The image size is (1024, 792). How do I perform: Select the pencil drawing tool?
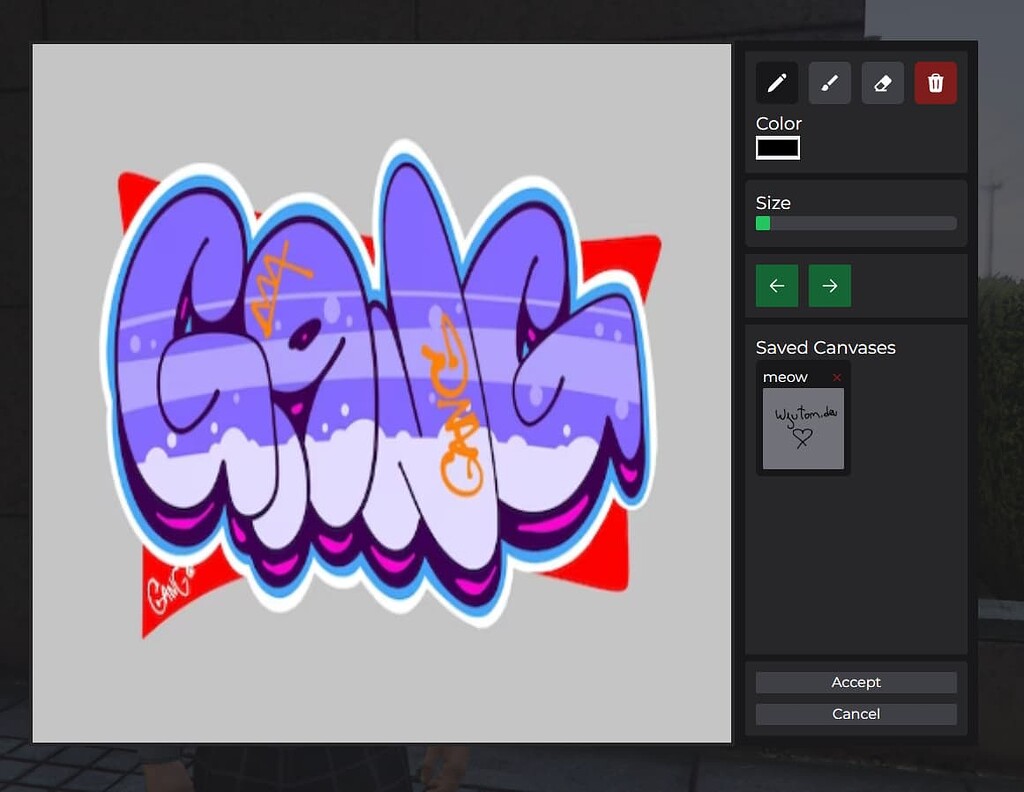777,83
